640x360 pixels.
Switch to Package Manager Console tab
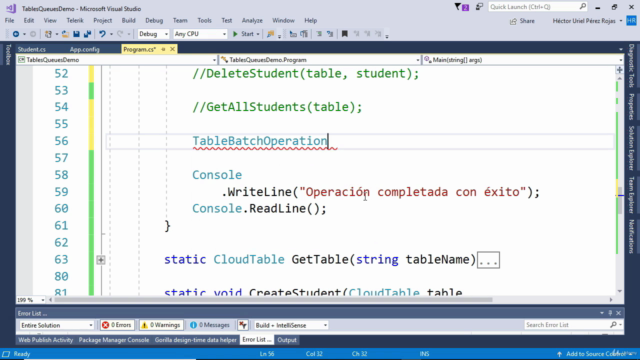tap(114, 340)
